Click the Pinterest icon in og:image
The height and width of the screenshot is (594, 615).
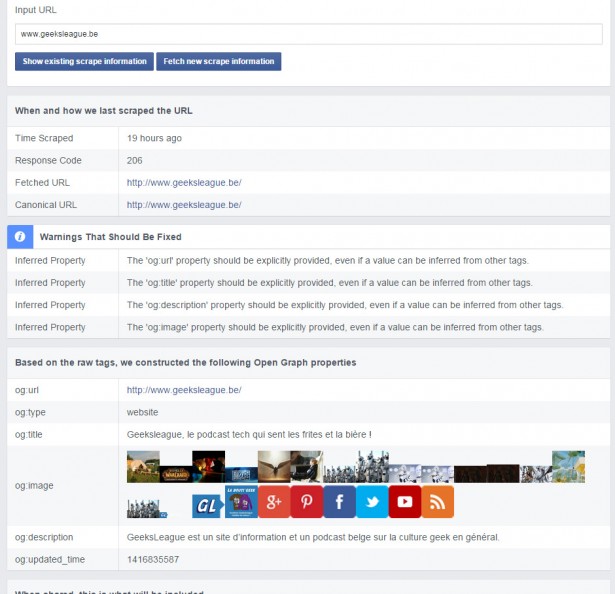(307, 501)
